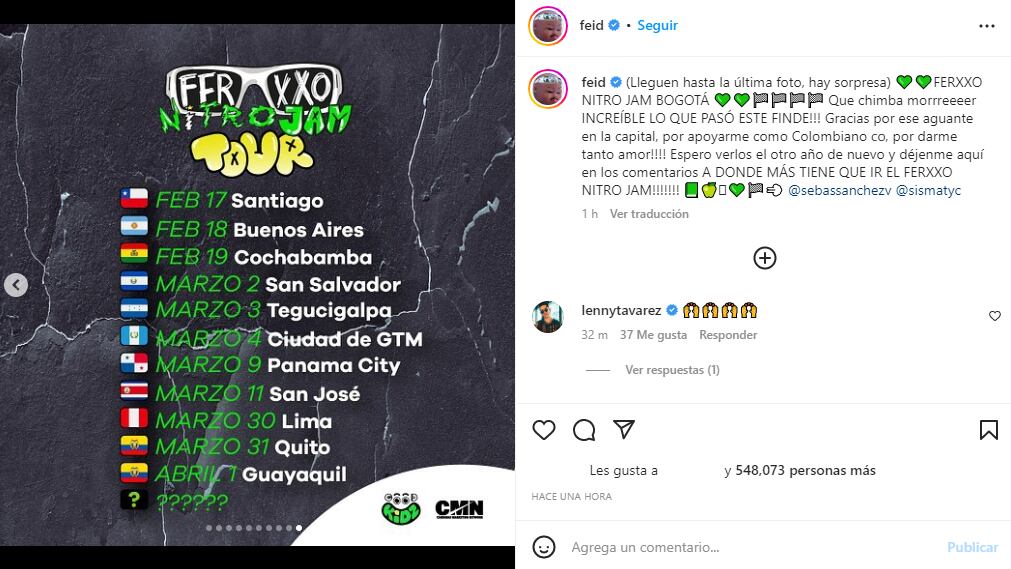
Task: Open feid's profile picture in header
Action: (x=548, y=26)
